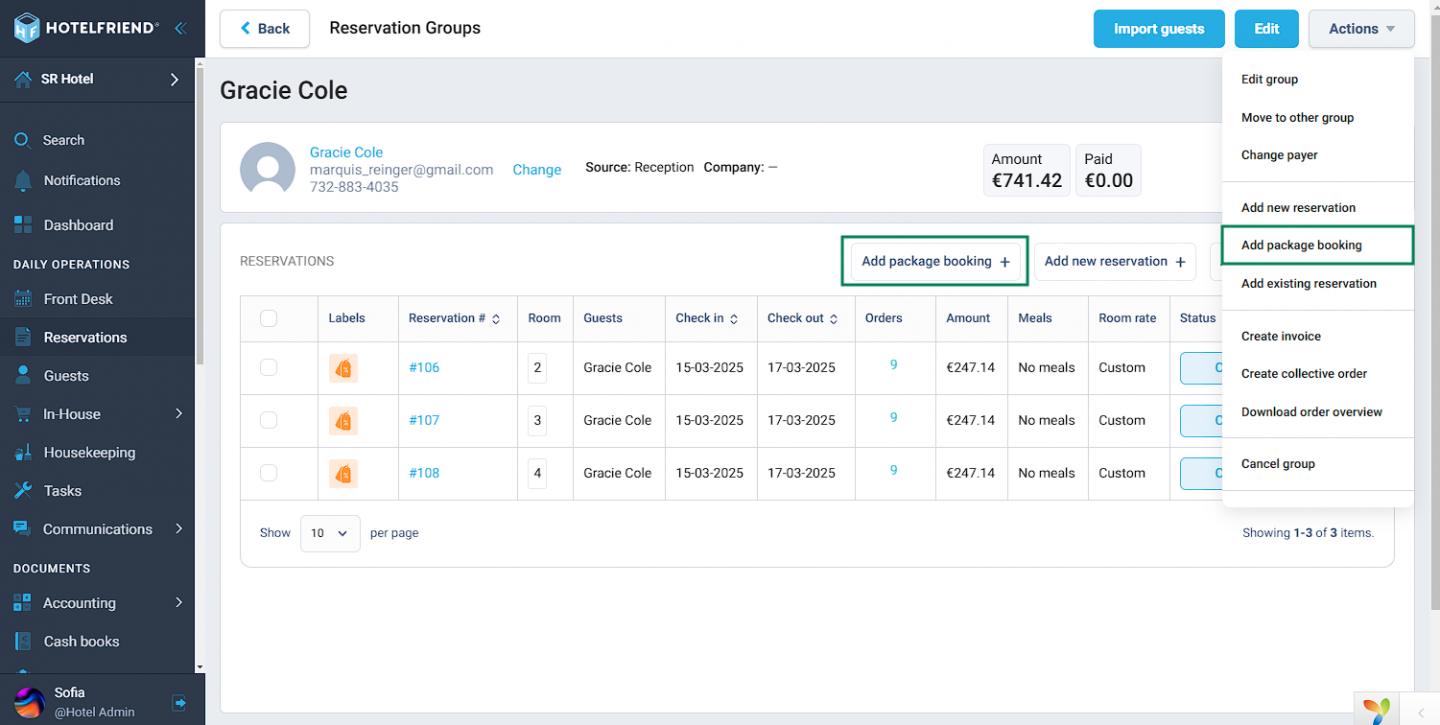Click the Back button
The image size is (1440, 725).
pos(265,29)
